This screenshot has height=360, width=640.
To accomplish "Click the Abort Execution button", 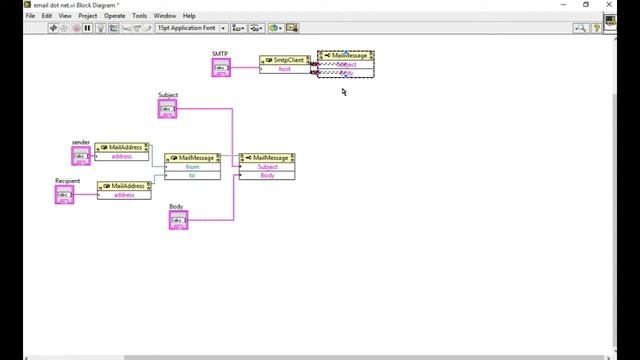I will 76,28.
